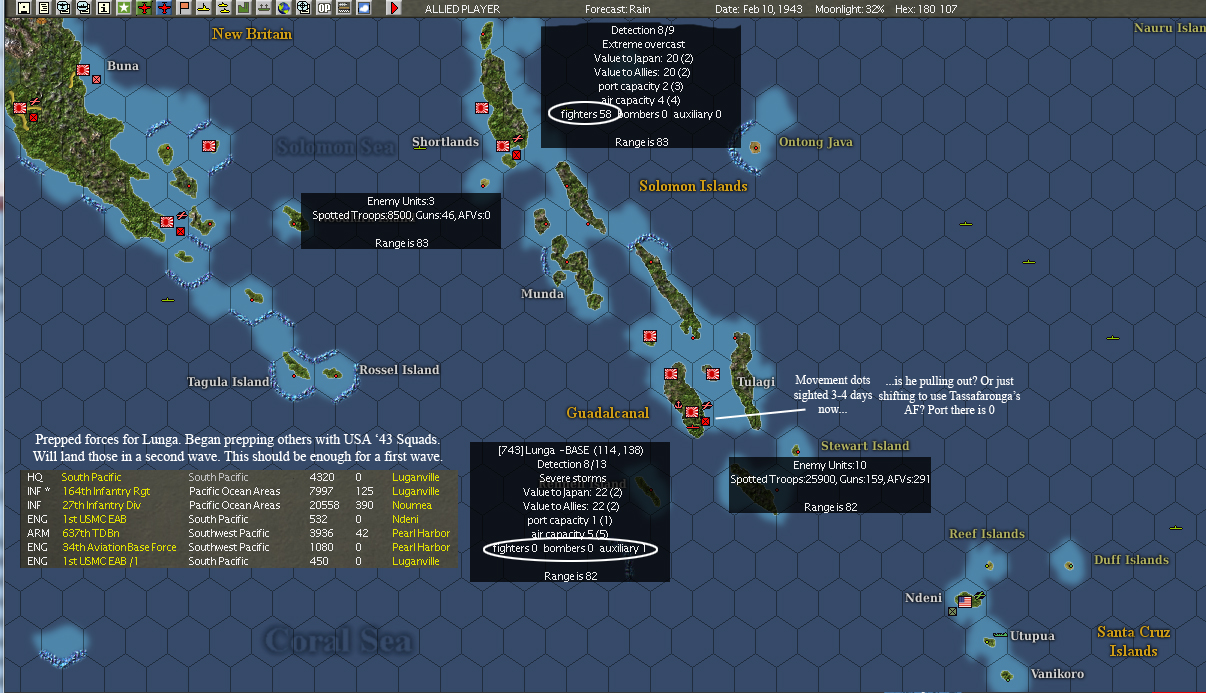Click the Ndeni location in unit table

(x=406, y=519)
